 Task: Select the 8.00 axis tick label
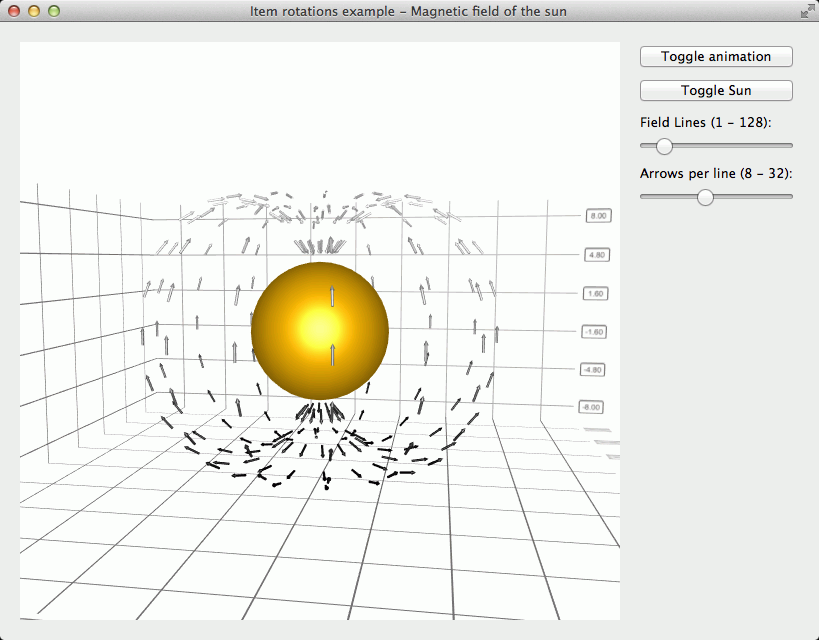point(597,215)
